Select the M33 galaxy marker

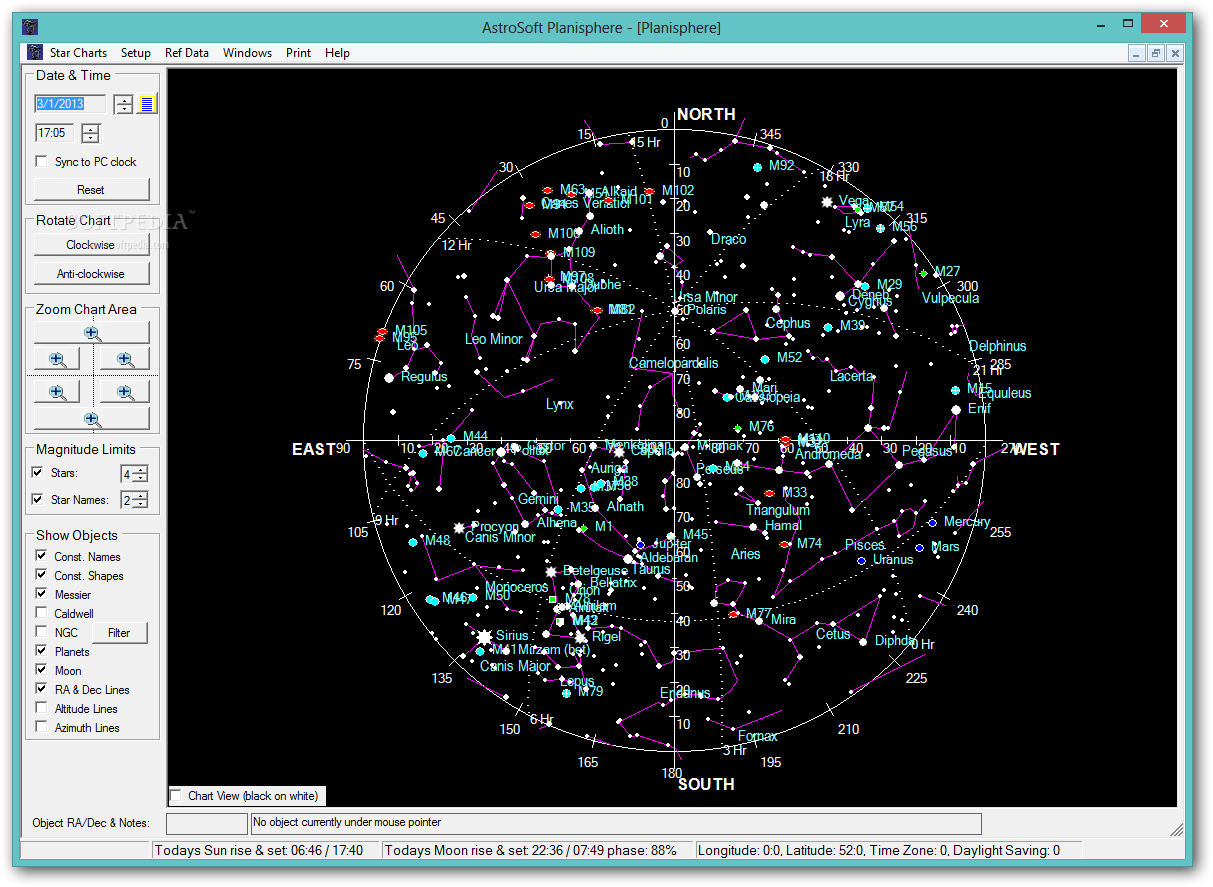click(769, 493)
